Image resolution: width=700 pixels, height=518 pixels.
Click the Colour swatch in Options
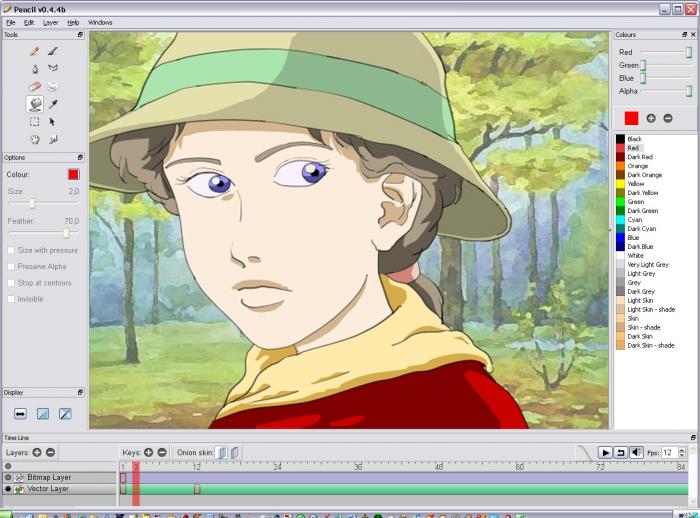pos(74,175)
